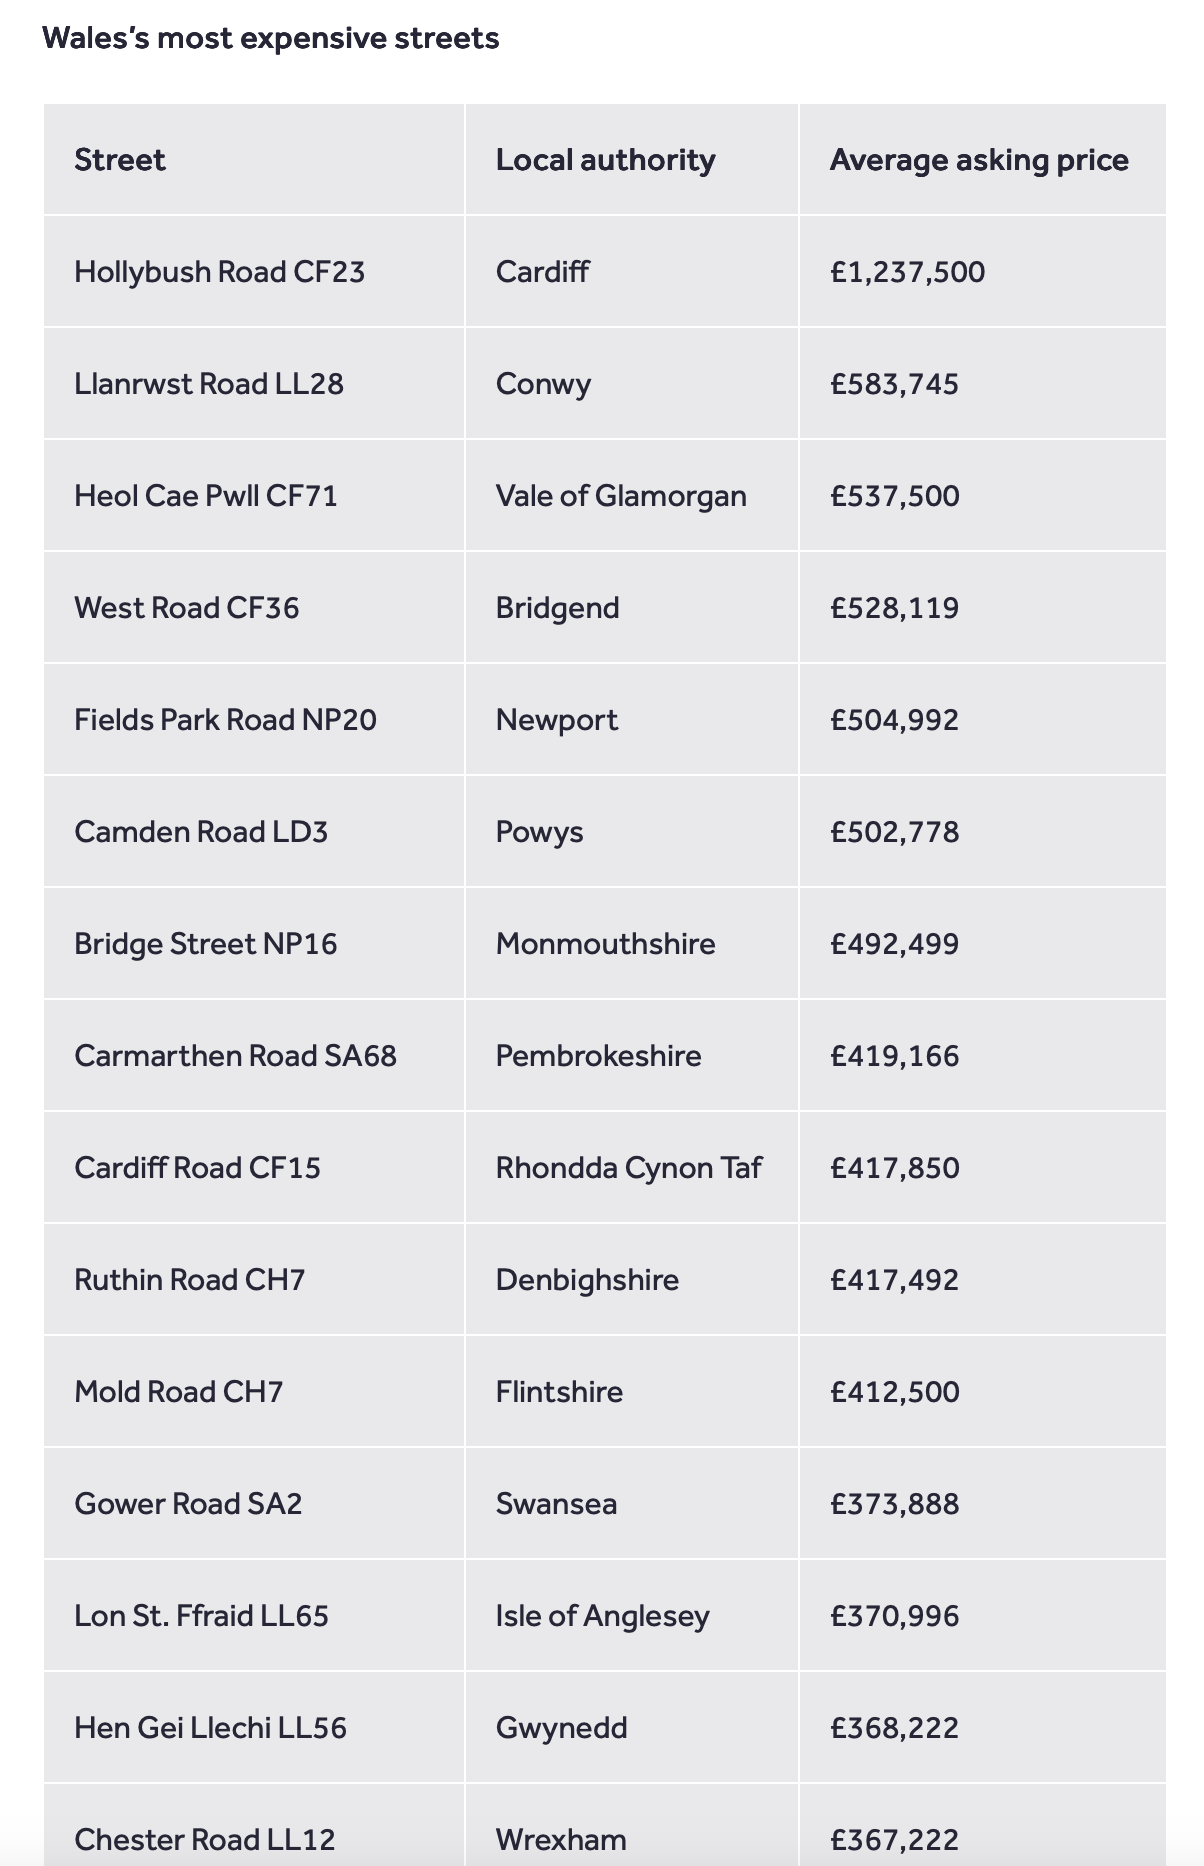1204x1866 pixels.
Task: Click the £373,888 Gower Road price
Action: 894,1504
